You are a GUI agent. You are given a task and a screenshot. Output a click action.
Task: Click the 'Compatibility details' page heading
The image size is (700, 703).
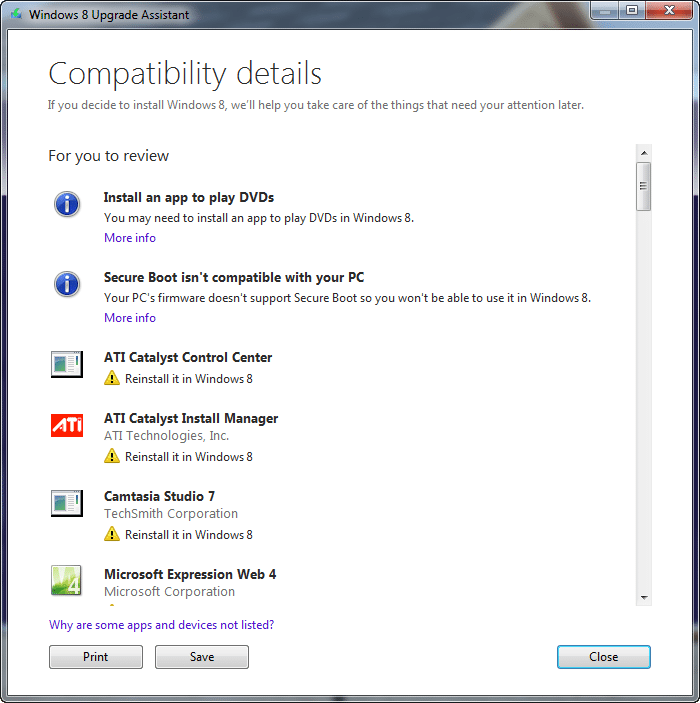[185, 74]
